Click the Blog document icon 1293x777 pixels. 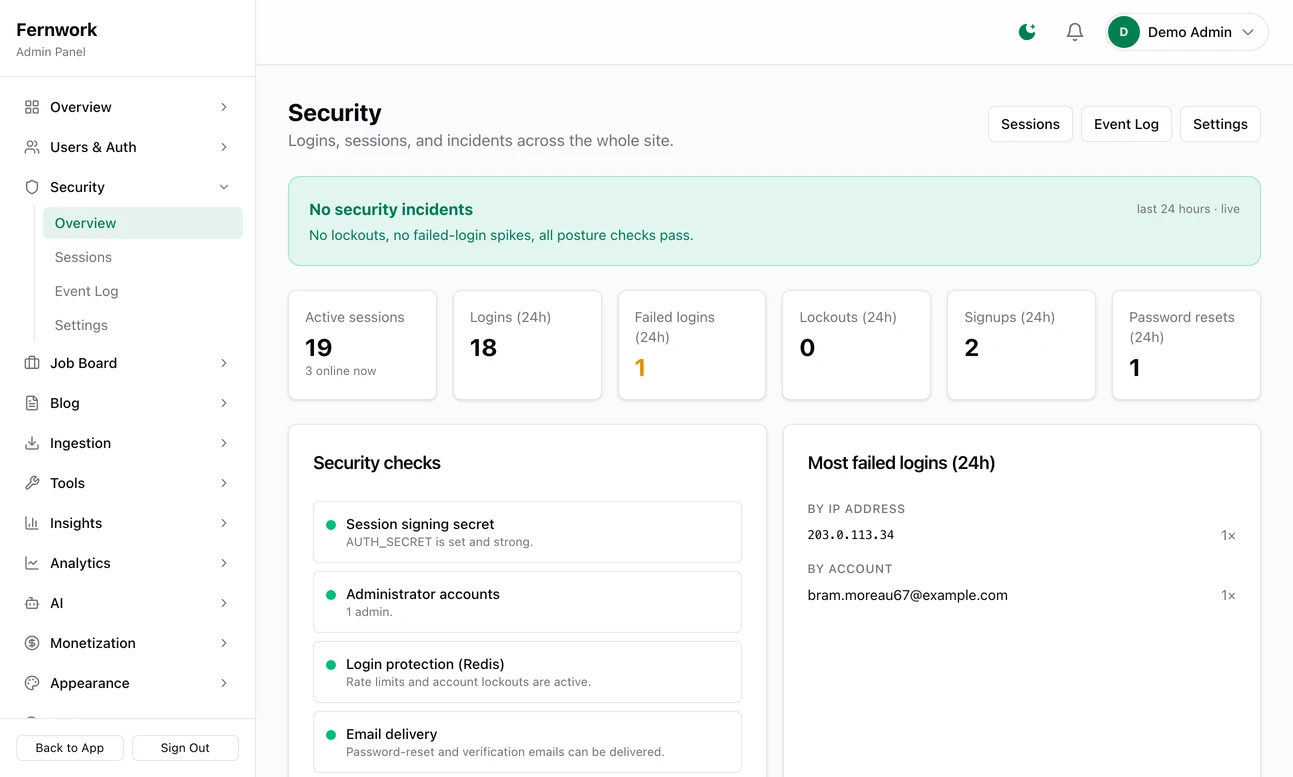[32, 403]
